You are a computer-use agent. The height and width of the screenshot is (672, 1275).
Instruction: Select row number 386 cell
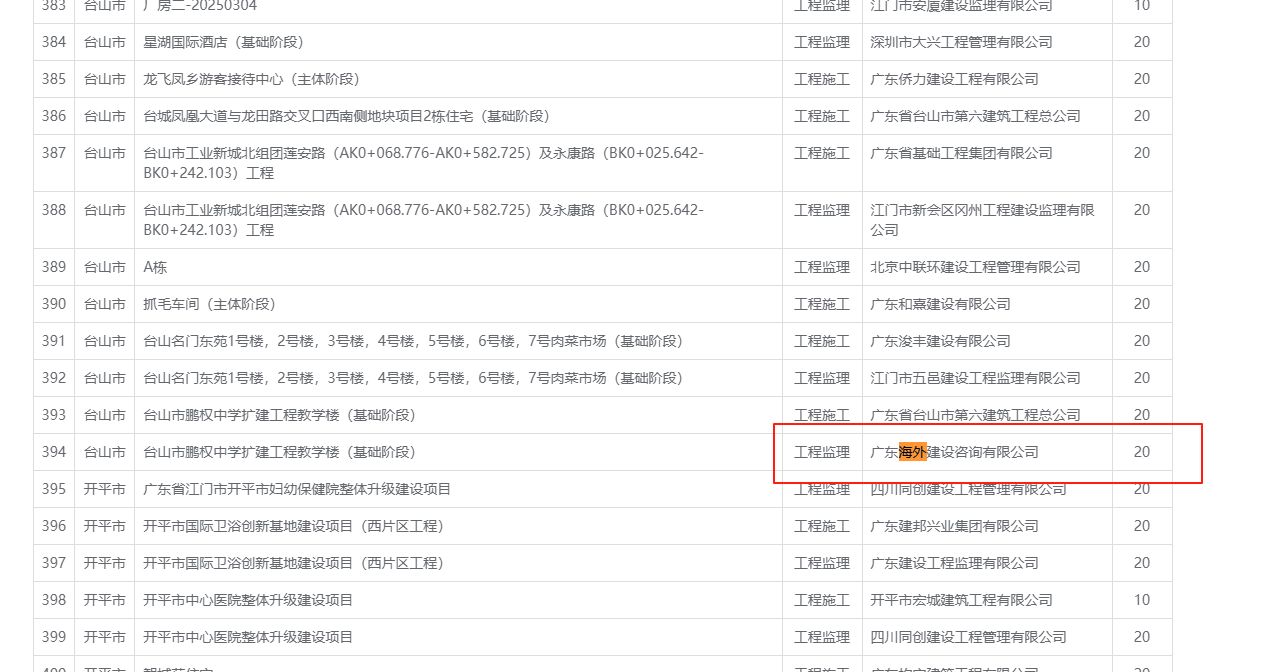54,116
